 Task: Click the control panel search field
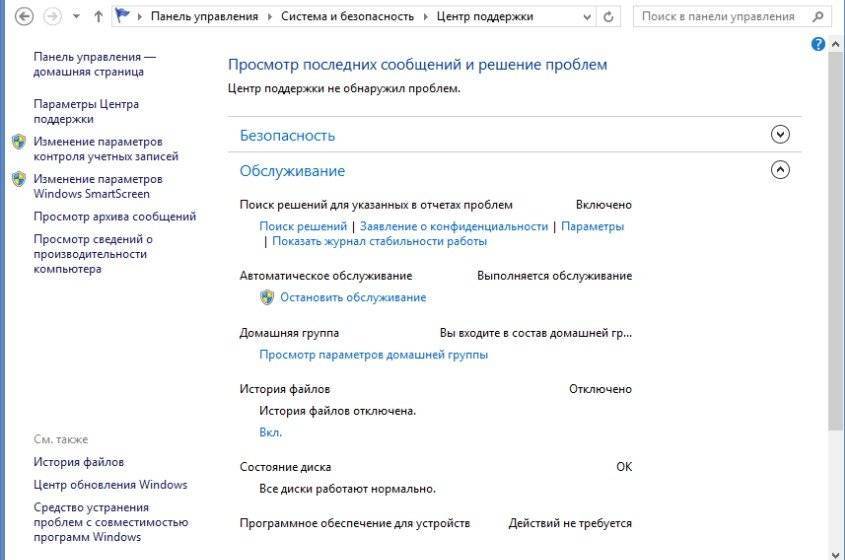[x=715, y=17]
